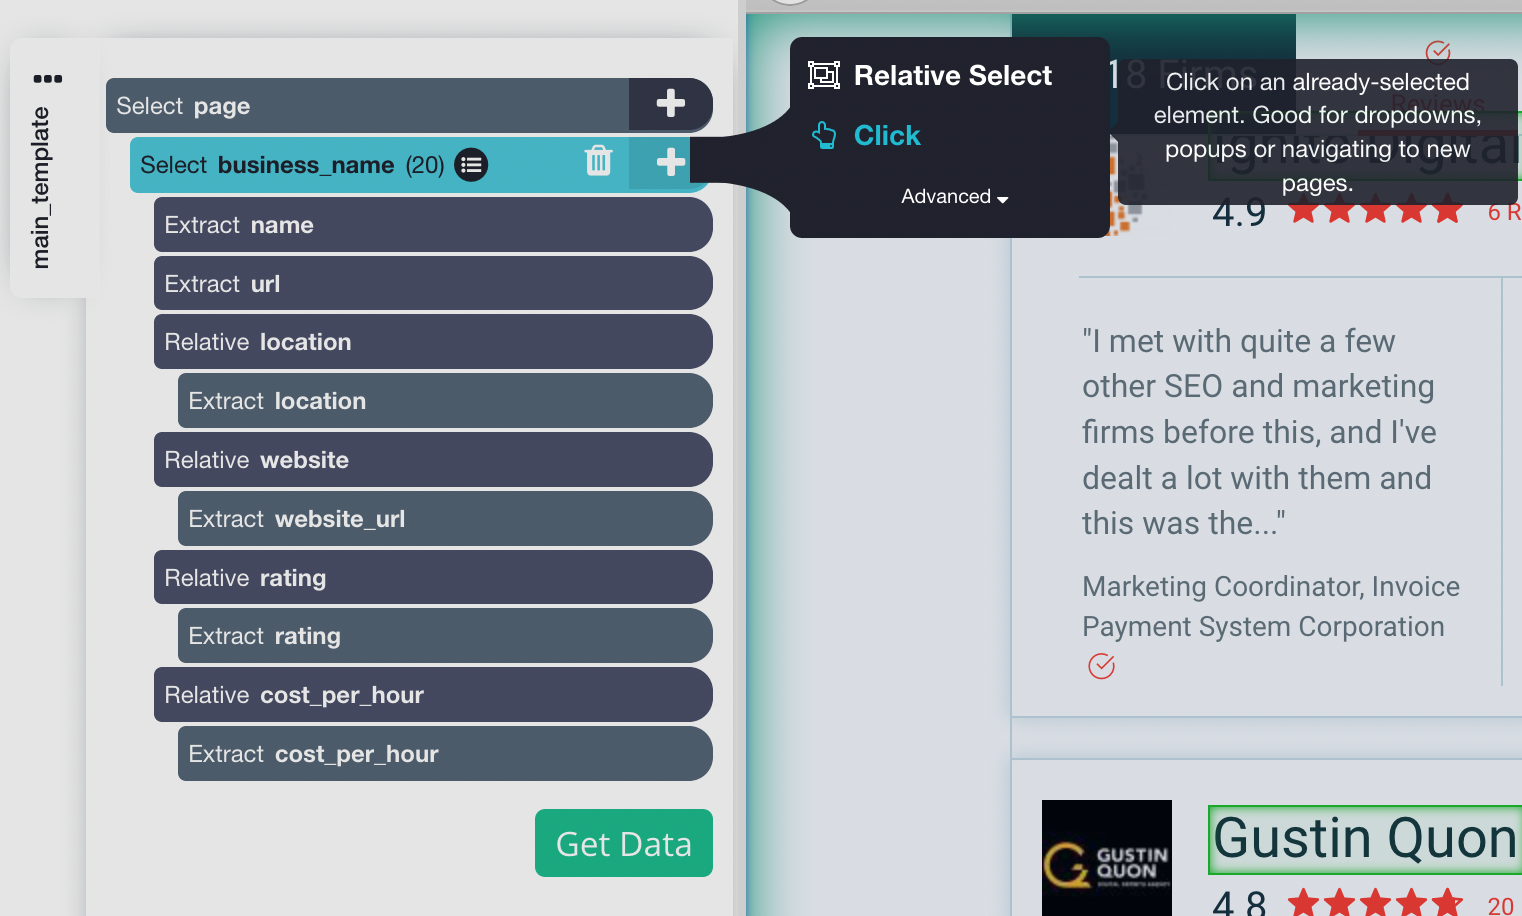The width and height of the screenshot is (1522, 916).
Task: Open the Extract cost_per_hour command
Action: click(x=445, y=753)
